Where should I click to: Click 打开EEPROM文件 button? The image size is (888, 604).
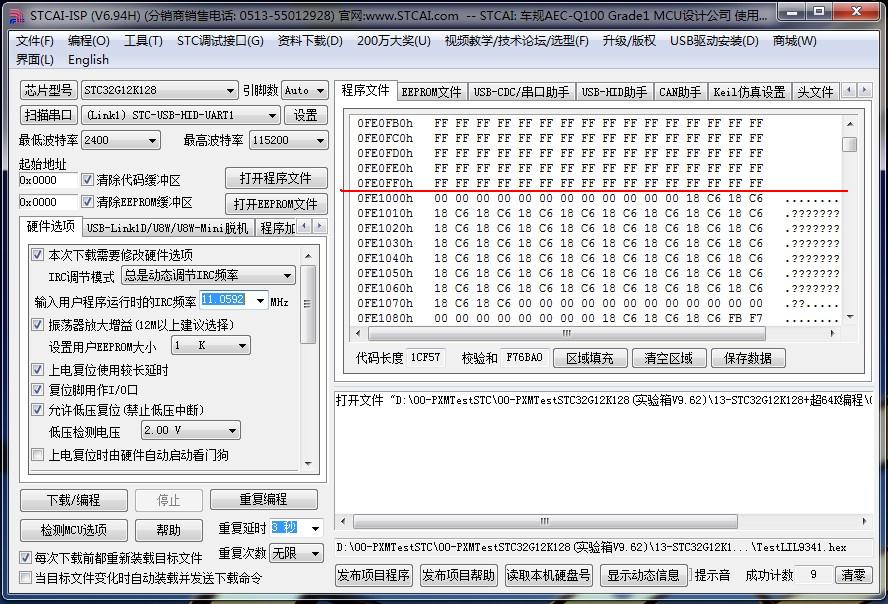tap(276, 204)
